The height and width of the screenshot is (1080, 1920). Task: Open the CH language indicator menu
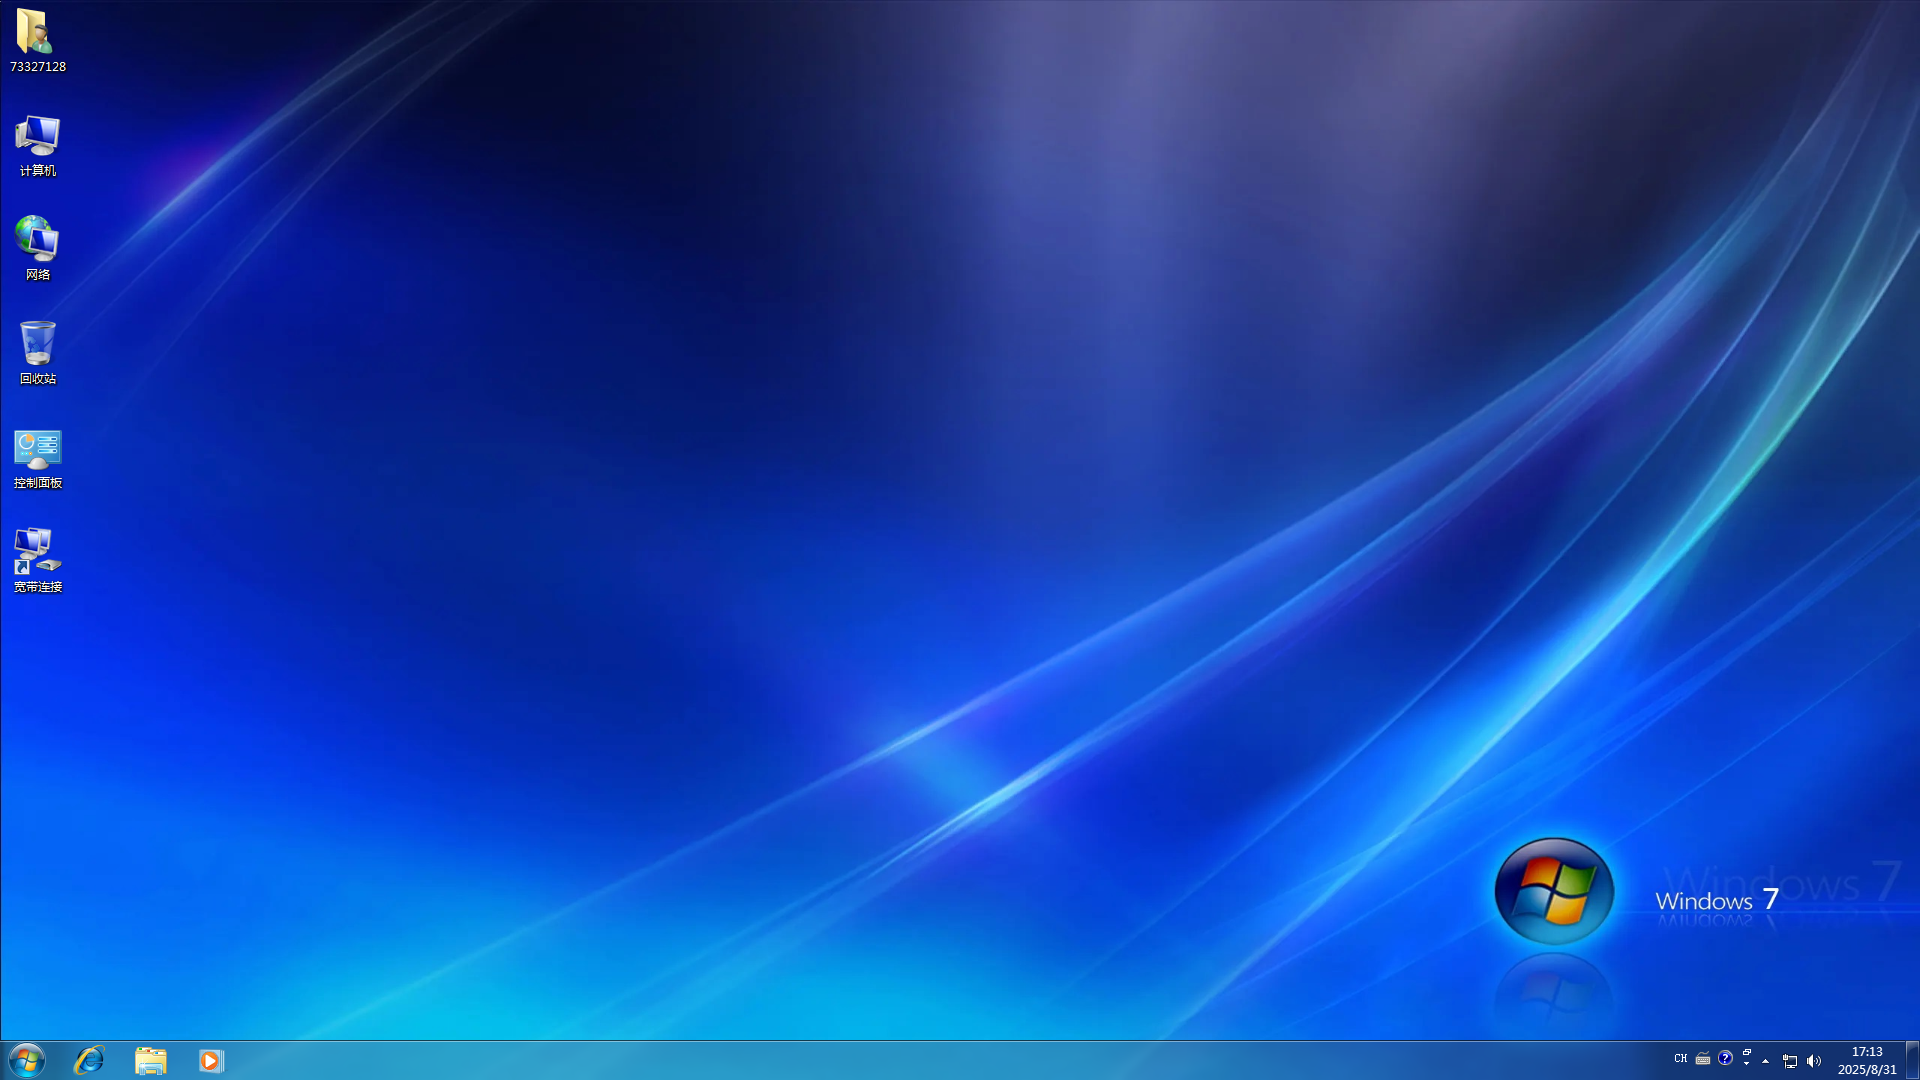point(1679,1059)
